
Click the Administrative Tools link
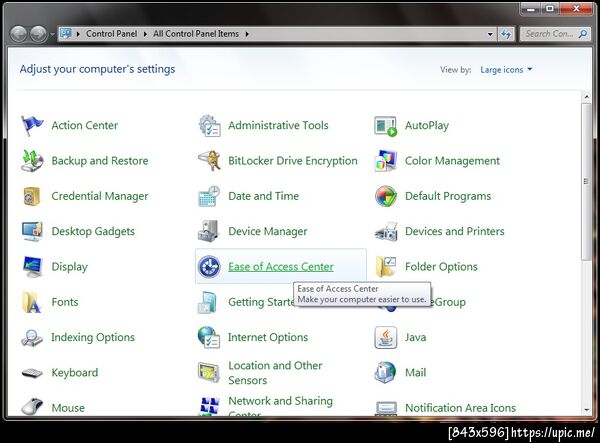click(x=278, y=125)
